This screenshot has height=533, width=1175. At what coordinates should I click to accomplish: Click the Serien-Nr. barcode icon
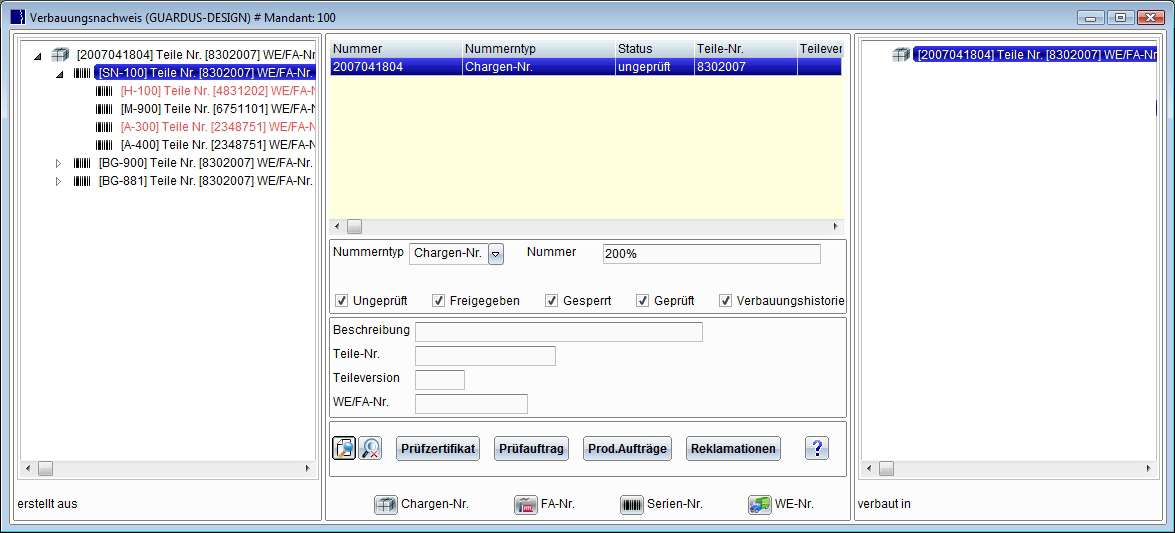coord(632,505)
